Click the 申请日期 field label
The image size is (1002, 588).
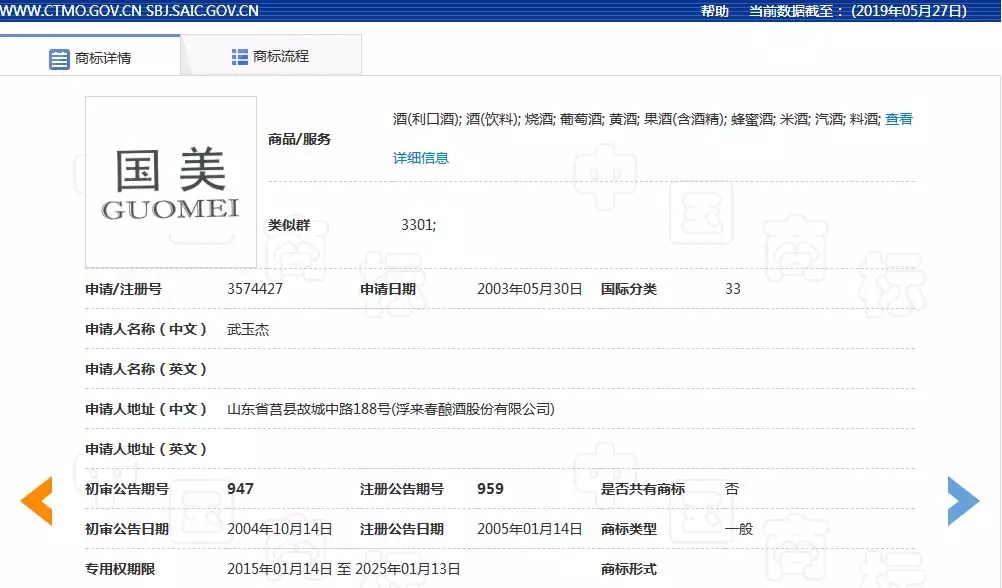point(388,289)
